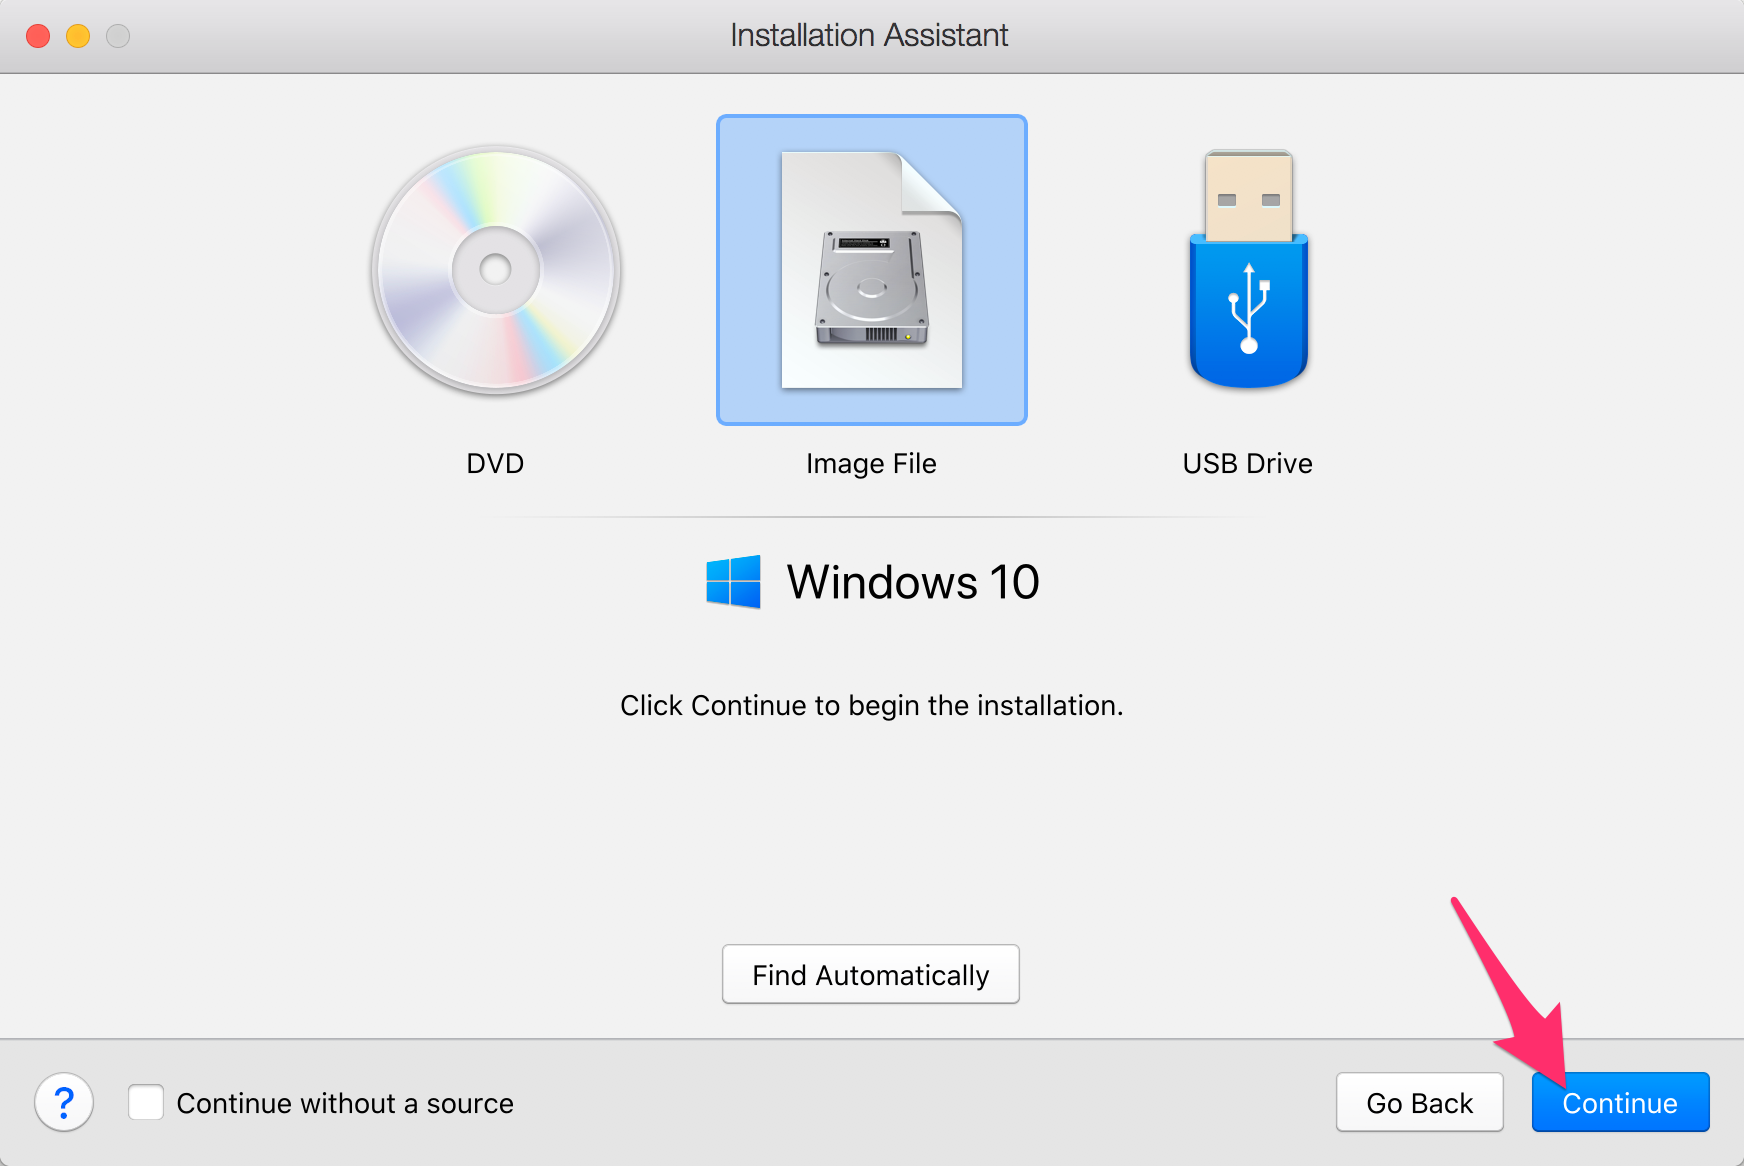Click the Continue without a source label
Screen dimensions: 1744x1166
tap(345, 1103)
